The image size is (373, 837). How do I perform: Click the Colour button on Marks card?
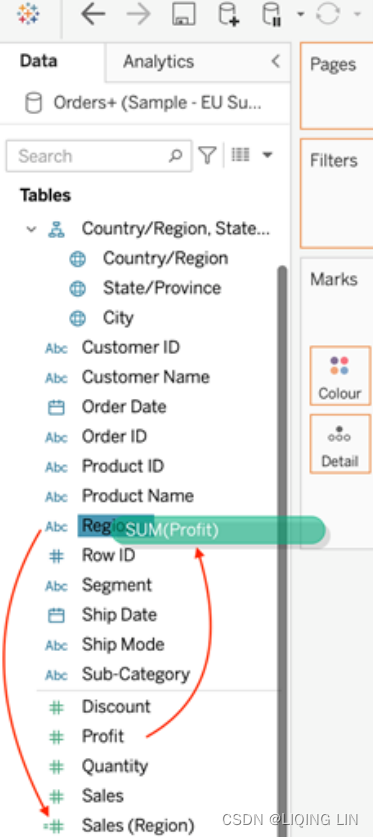point(340,376)
